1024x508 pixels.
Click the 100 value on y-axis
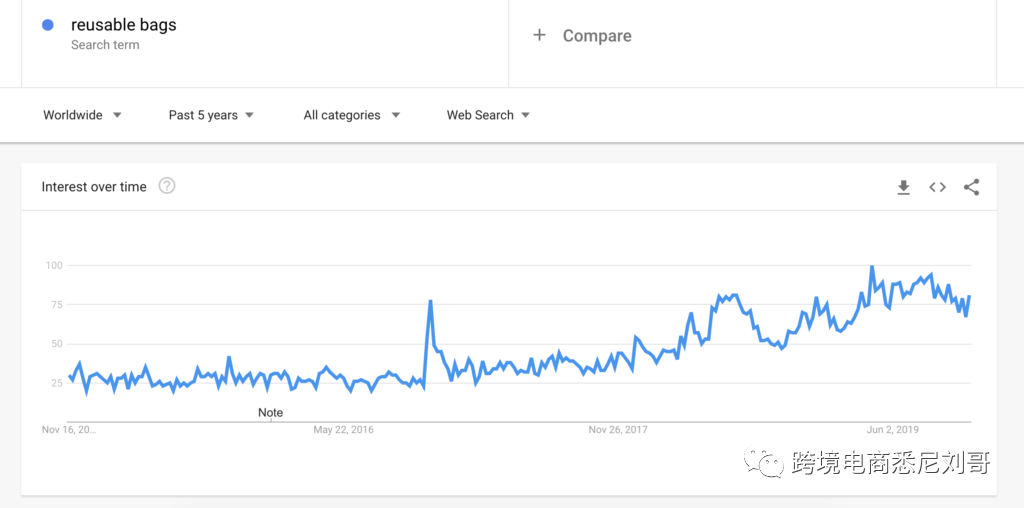click(x=54, y=265)
